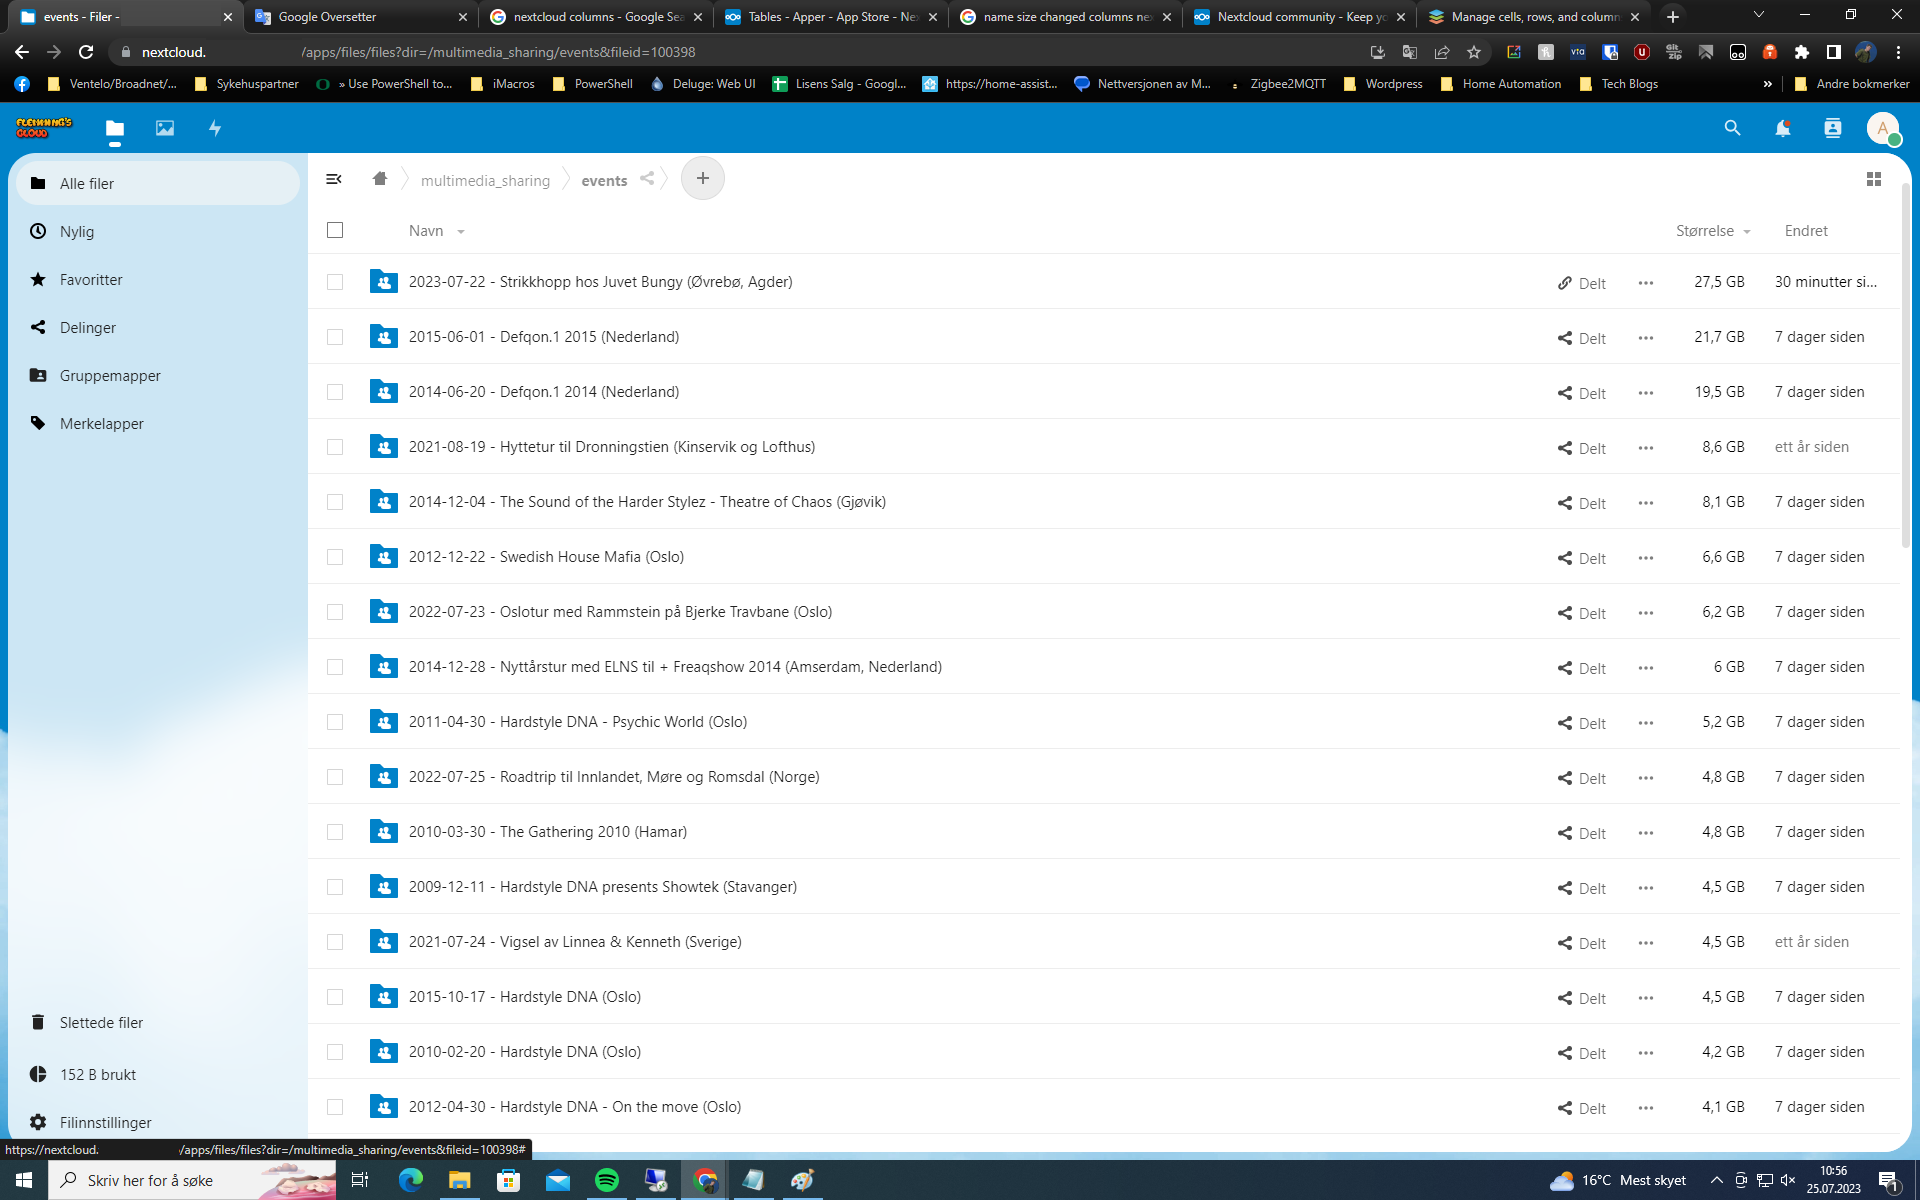Go to home folder breadcrumb icon

[380, 179]
